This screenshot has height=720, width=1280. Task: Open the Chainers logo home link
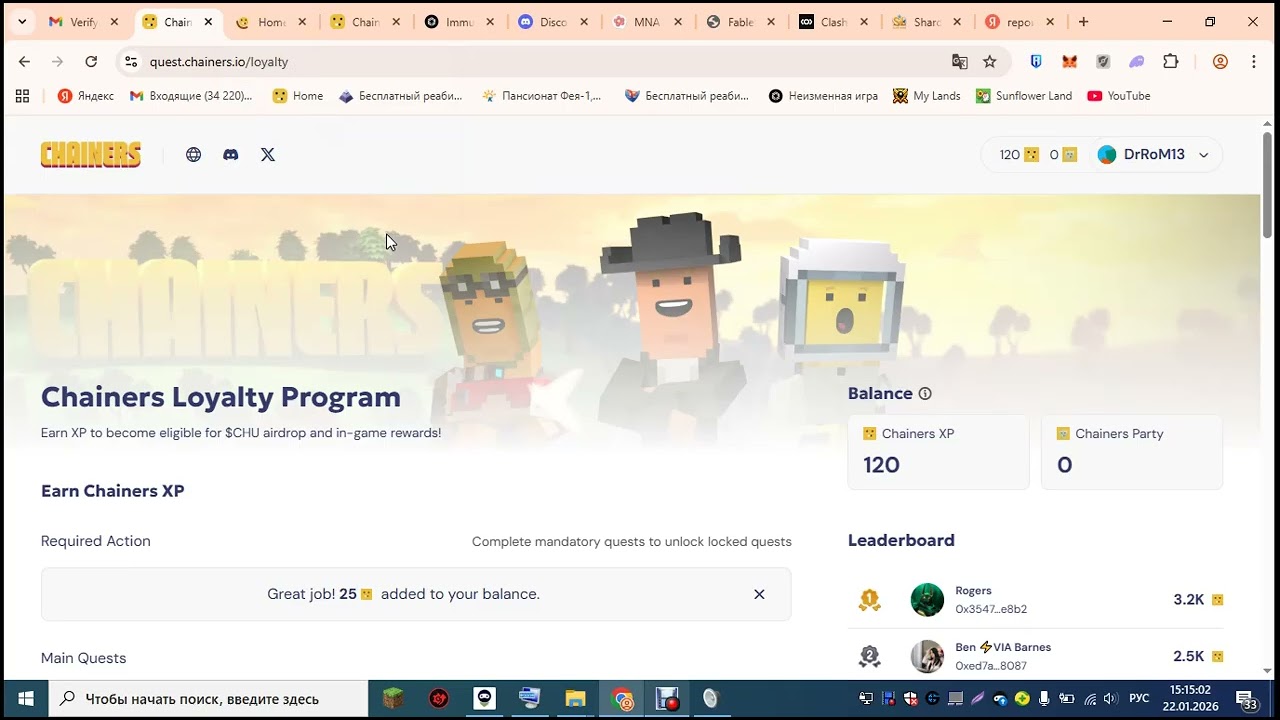click(91, 155)
